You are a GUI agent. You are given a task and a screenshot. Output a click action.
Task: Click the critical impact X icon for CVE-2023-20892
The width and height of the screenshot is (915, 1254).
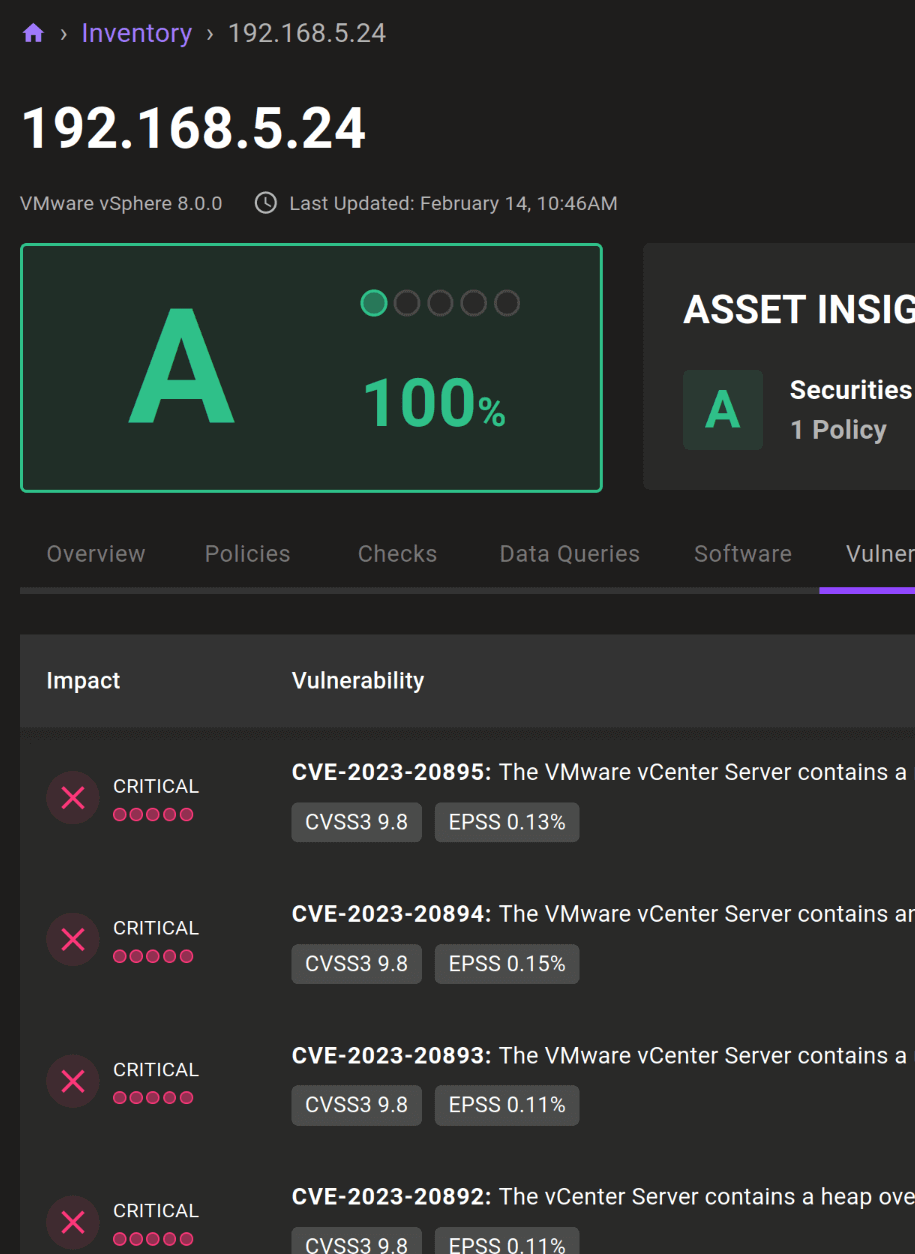pos(72,1222)
